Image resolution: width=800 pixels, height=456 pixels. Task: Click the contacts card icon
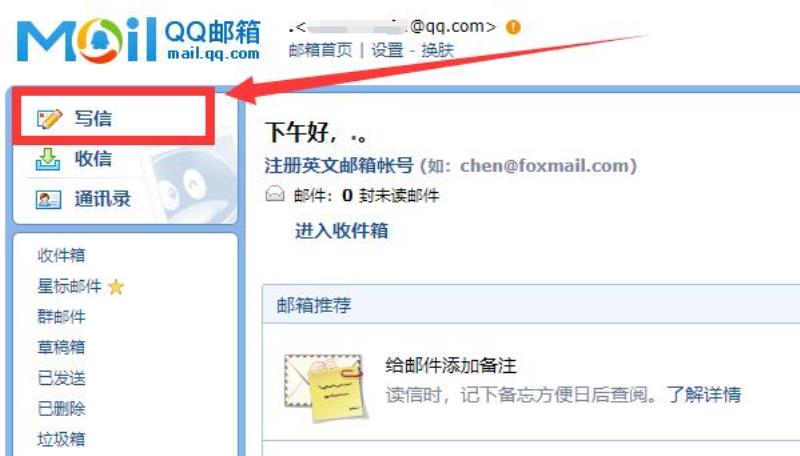[48, 199]
